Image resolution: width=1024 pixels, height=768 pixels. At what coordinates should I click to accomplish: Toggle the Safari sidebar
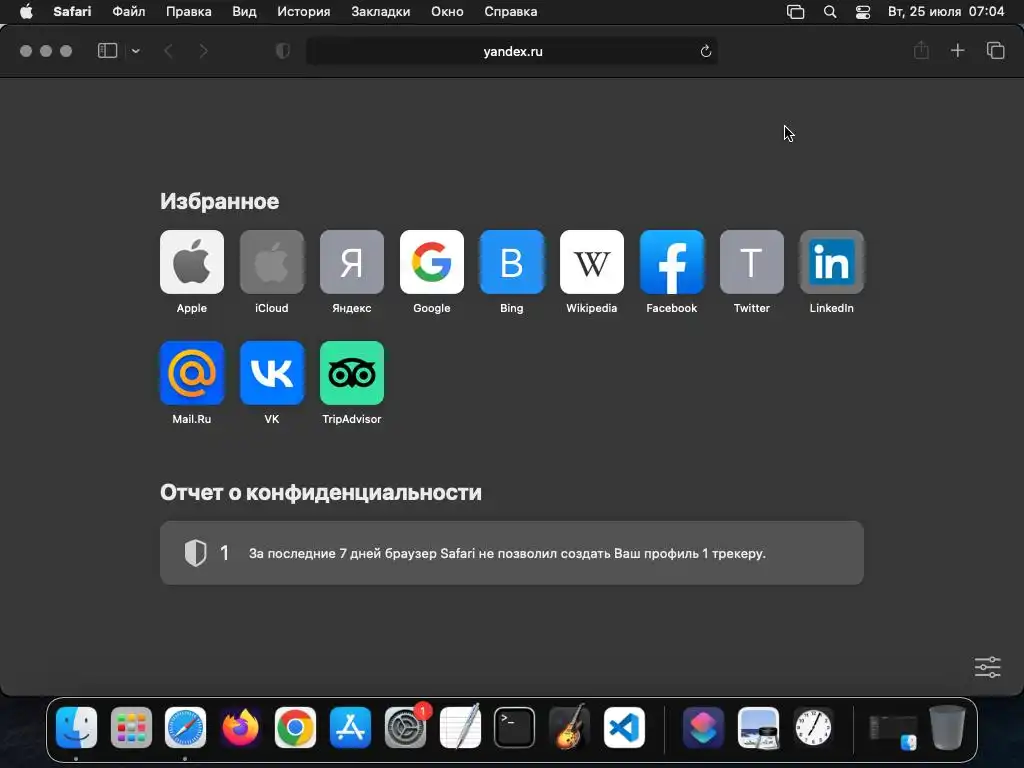pos(107,51)
